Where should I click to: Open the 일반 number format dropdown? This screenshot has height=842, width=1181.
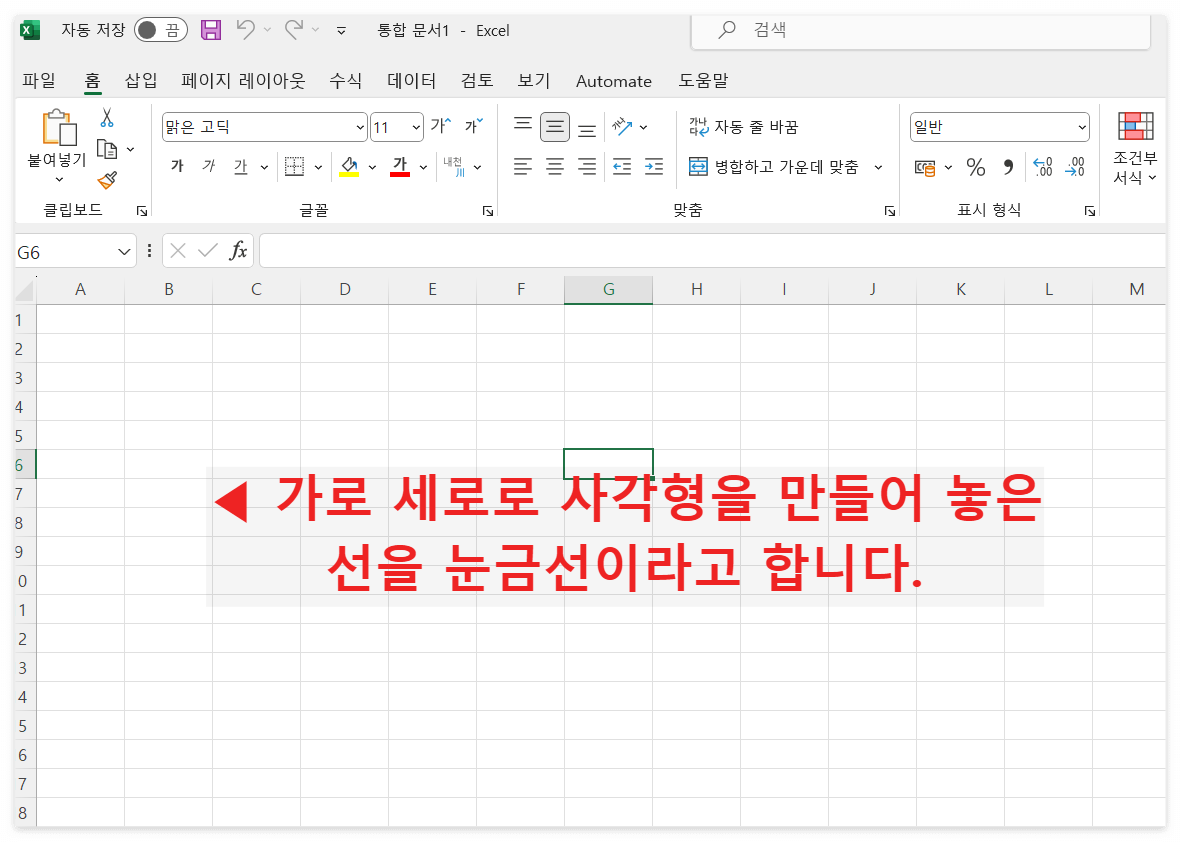pyautogui.click(x=1082, y=127)
